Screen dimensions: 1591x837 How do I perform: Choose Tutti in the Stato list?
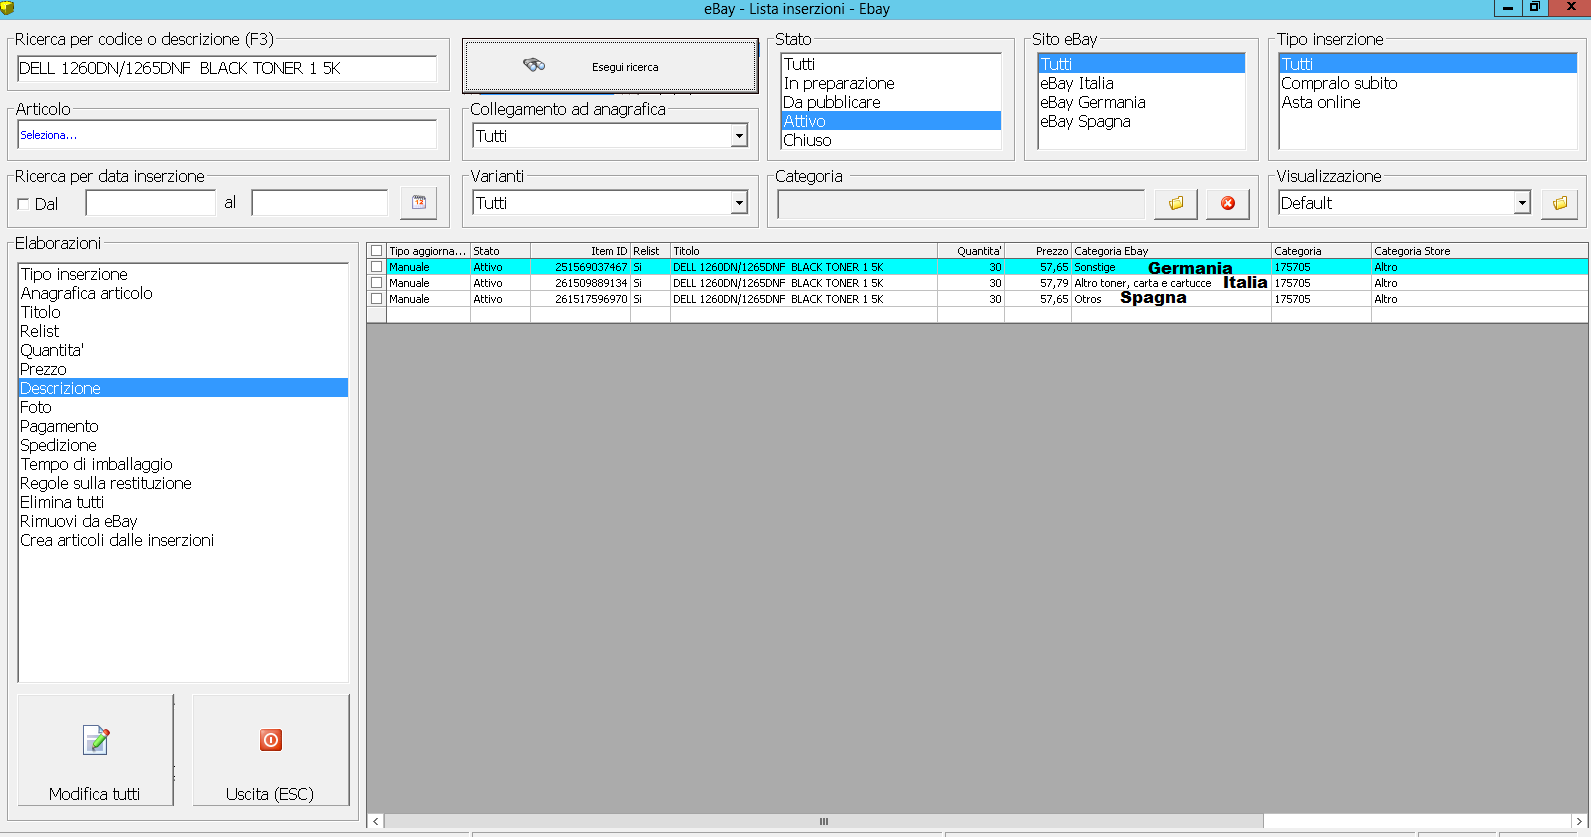pyautogui.click(x=891, y=64)
